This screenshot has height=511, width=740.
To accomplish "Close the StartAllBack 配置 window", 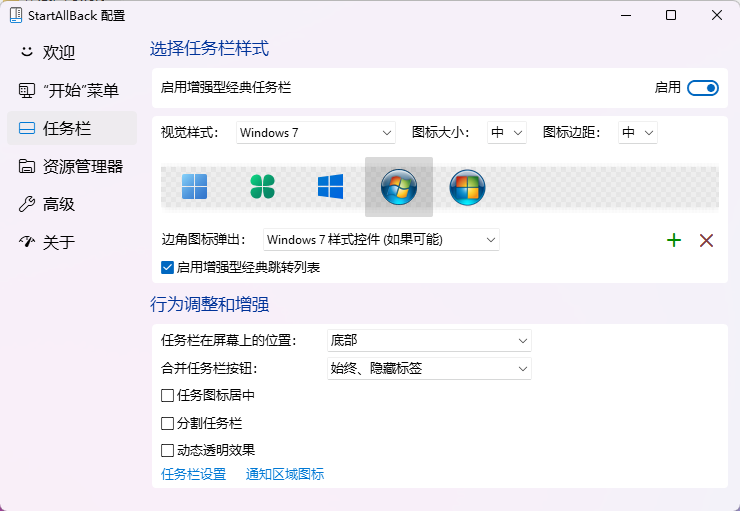I will tap(716, 15).
